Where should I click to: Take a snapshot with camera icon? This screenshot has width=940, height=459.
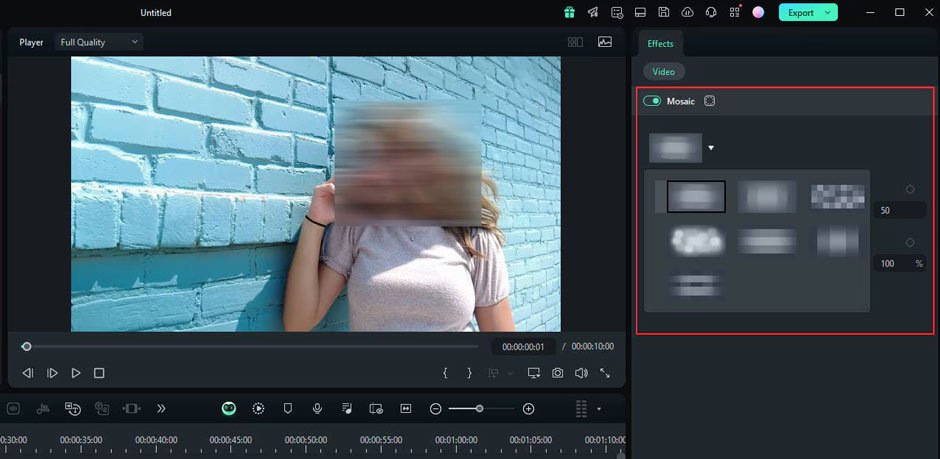point(558,373)
